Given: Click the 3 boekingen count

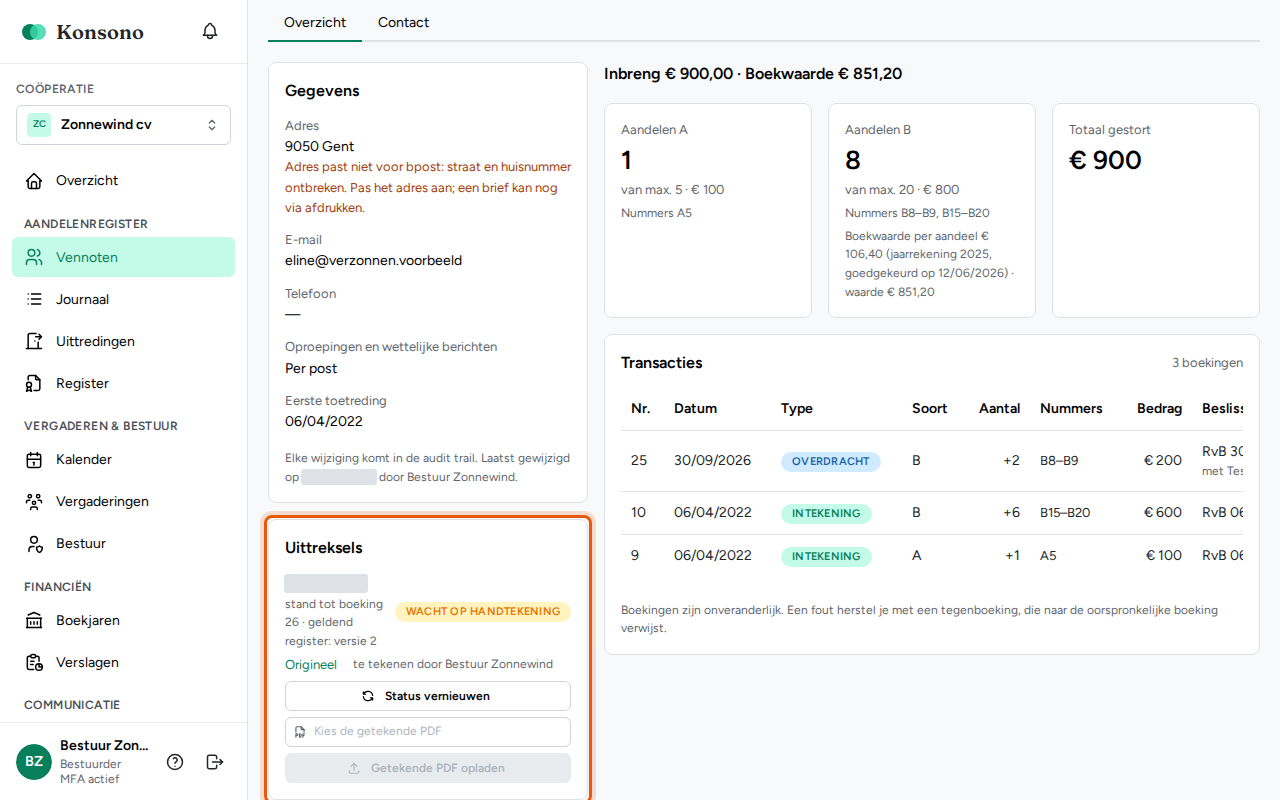Looking at the screenshot, I should click(x=1208, y=363).
